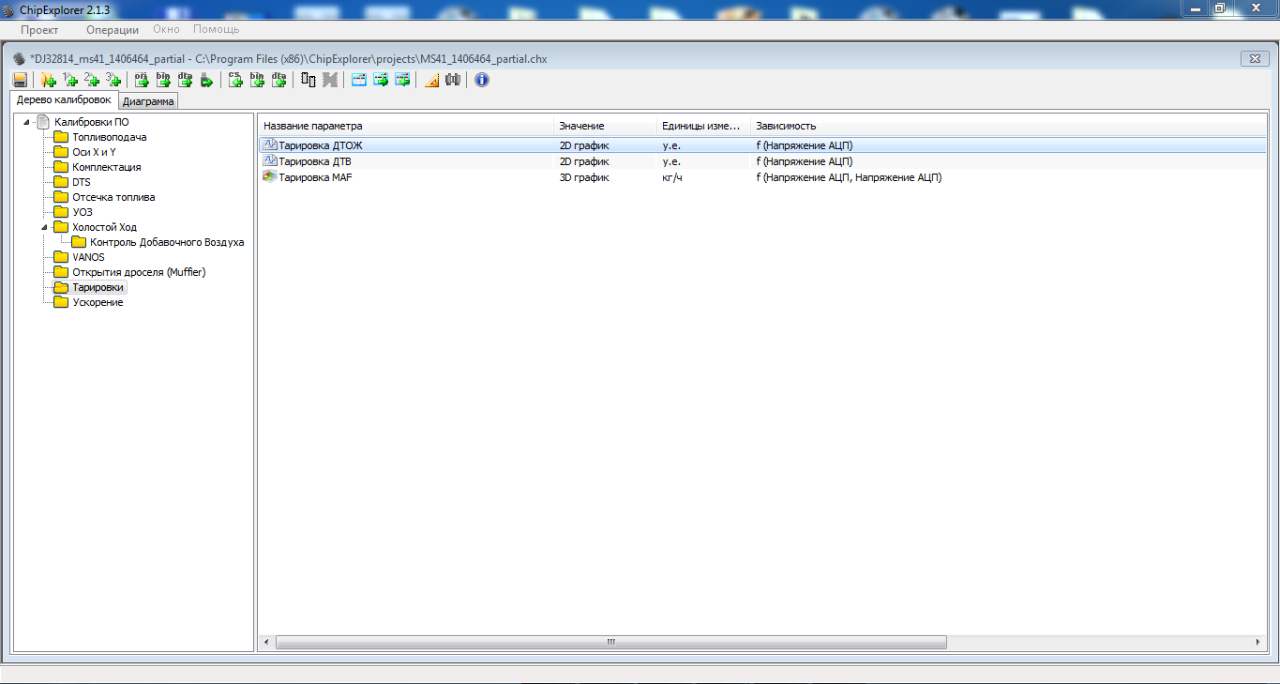The width and height of the screenshot is (1280, 684).
Task: Select the Тарировка ДТВ parameter row
Action: (314, 161)
